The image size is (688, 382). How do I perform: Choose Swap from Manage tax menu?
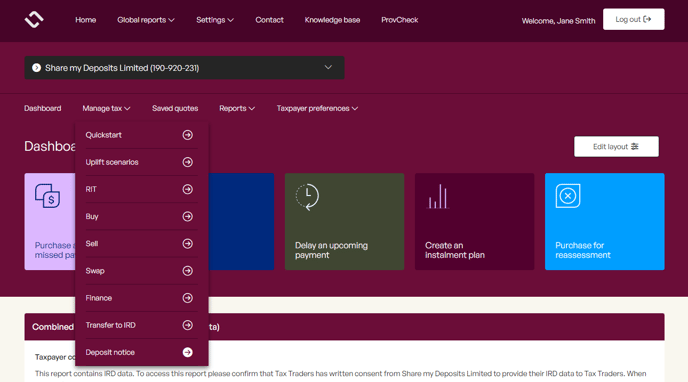[x=141, y=271]
